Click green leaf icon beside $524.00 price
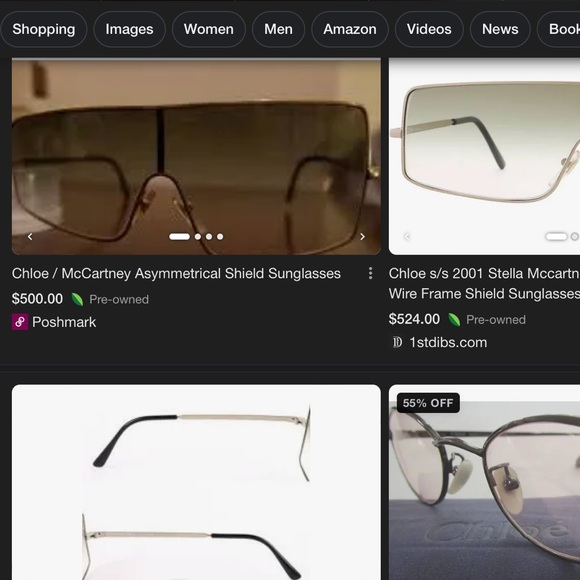Screen dimensions: 580x580 coord(454,320)
